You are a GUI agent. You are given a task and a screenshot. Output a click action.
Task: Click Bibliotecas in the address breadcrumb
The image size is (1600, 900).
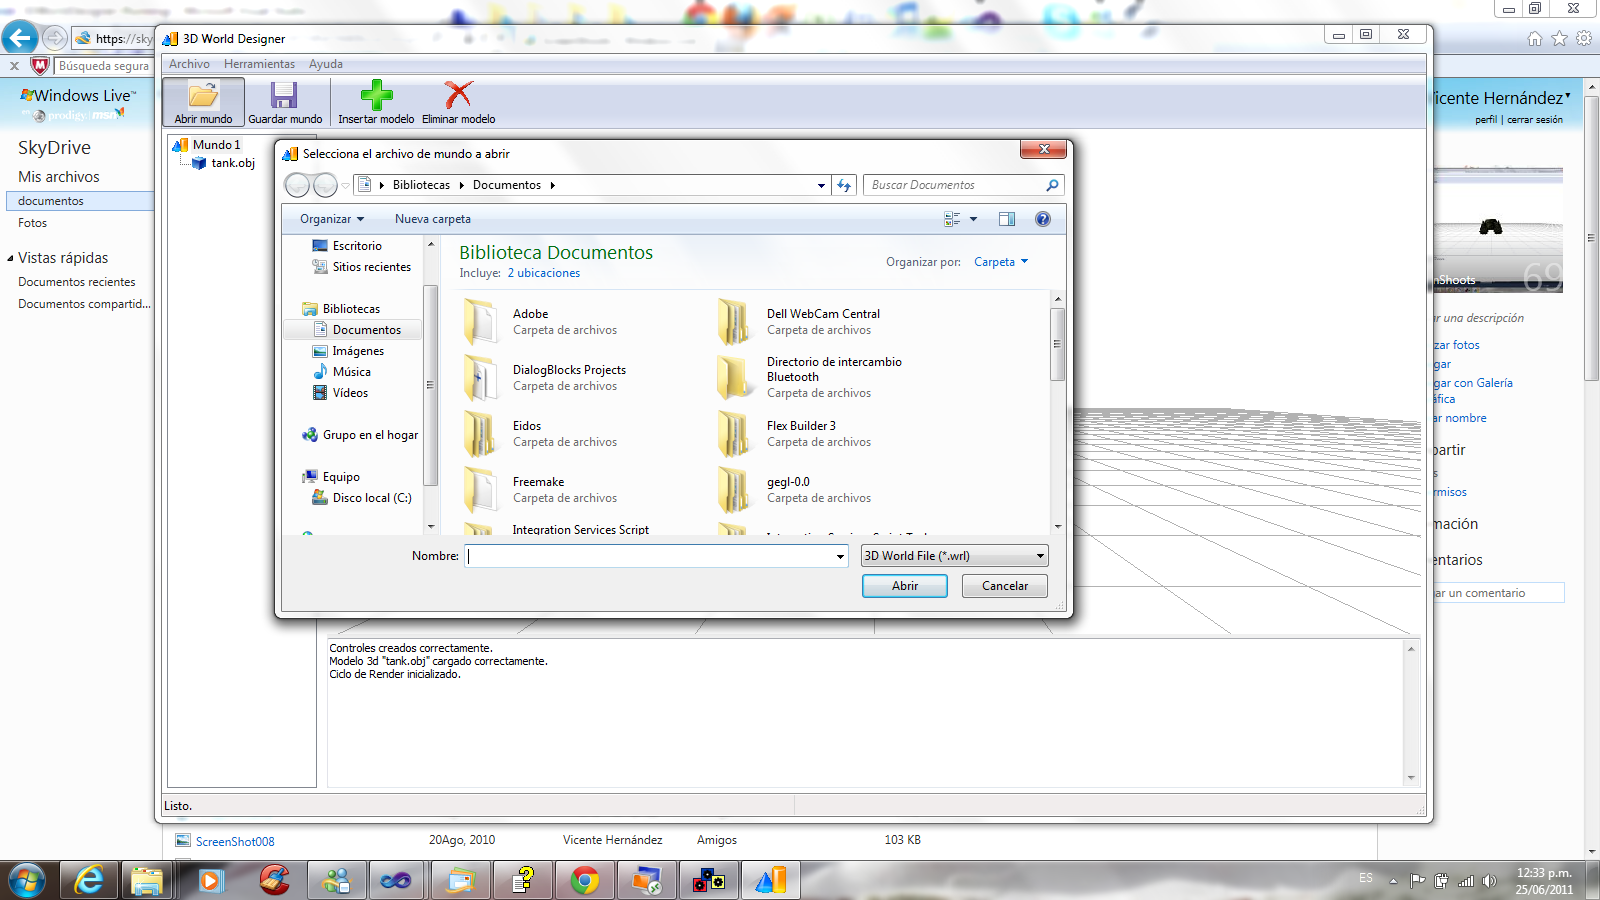pyautogui.click(x=421, y=185)
